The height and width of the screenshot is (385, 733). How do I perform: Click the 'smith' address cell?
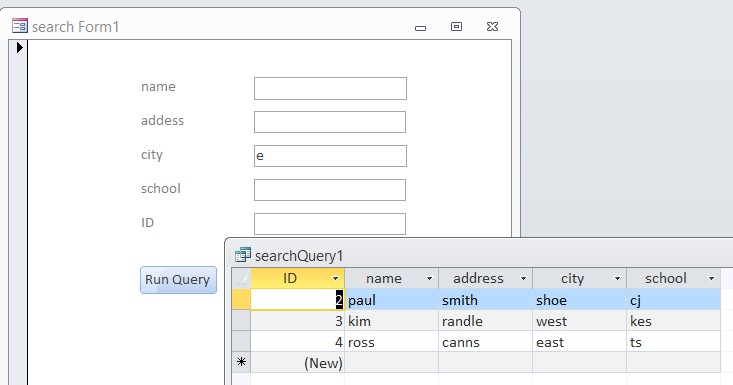[x=486, y=299]
